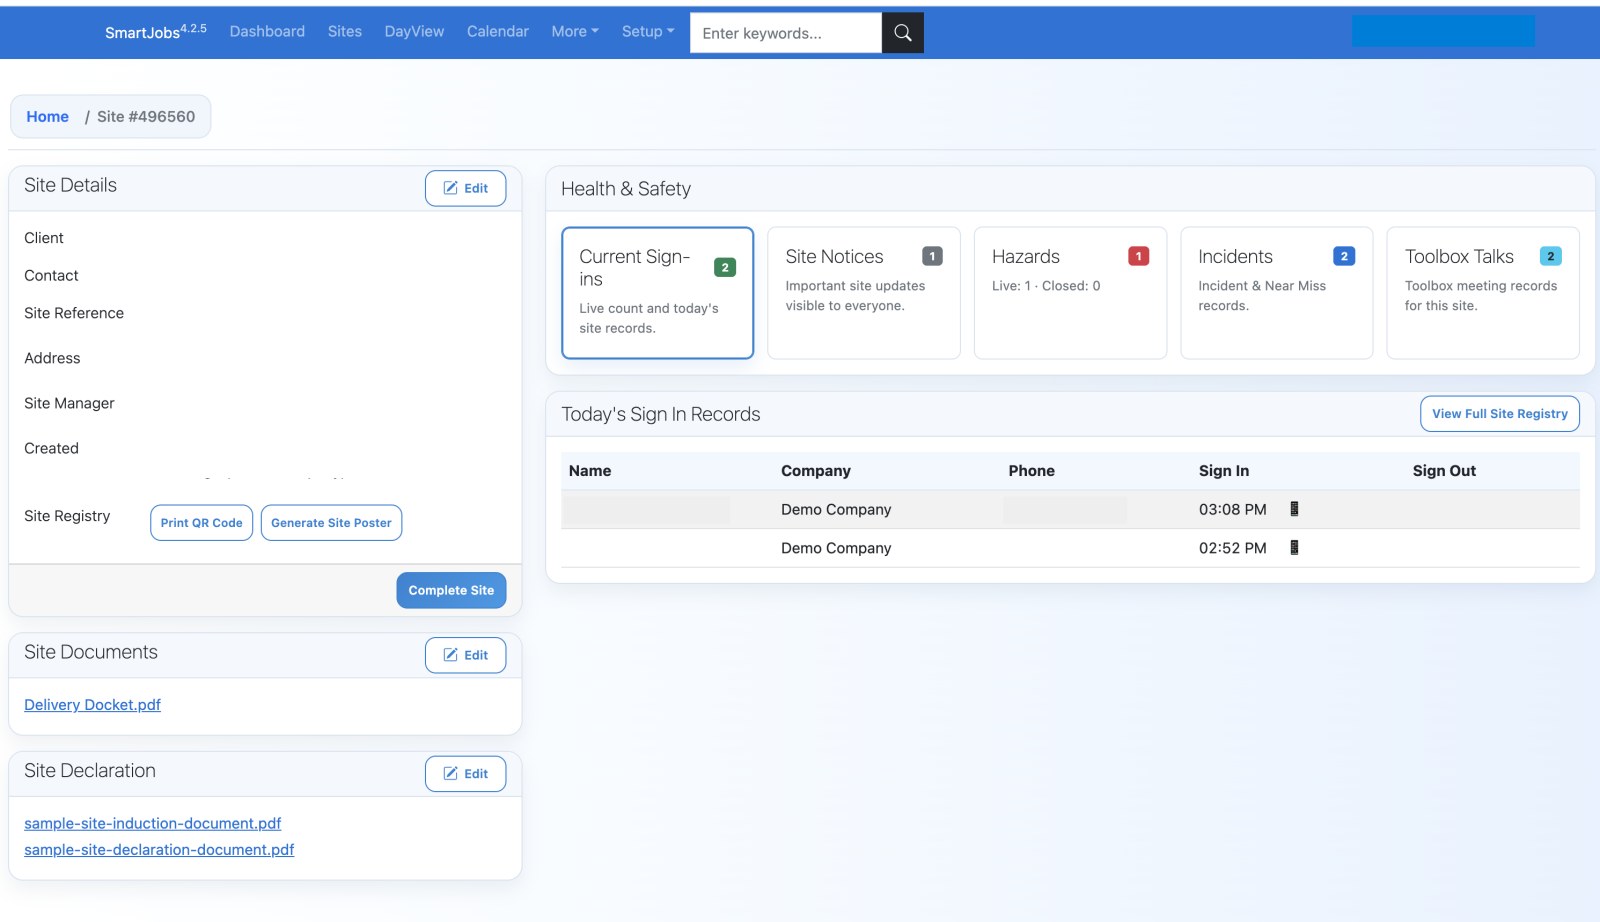
Task: Click the Sign Out column header
Action: pyautogui.click(x=1444, y=471)
